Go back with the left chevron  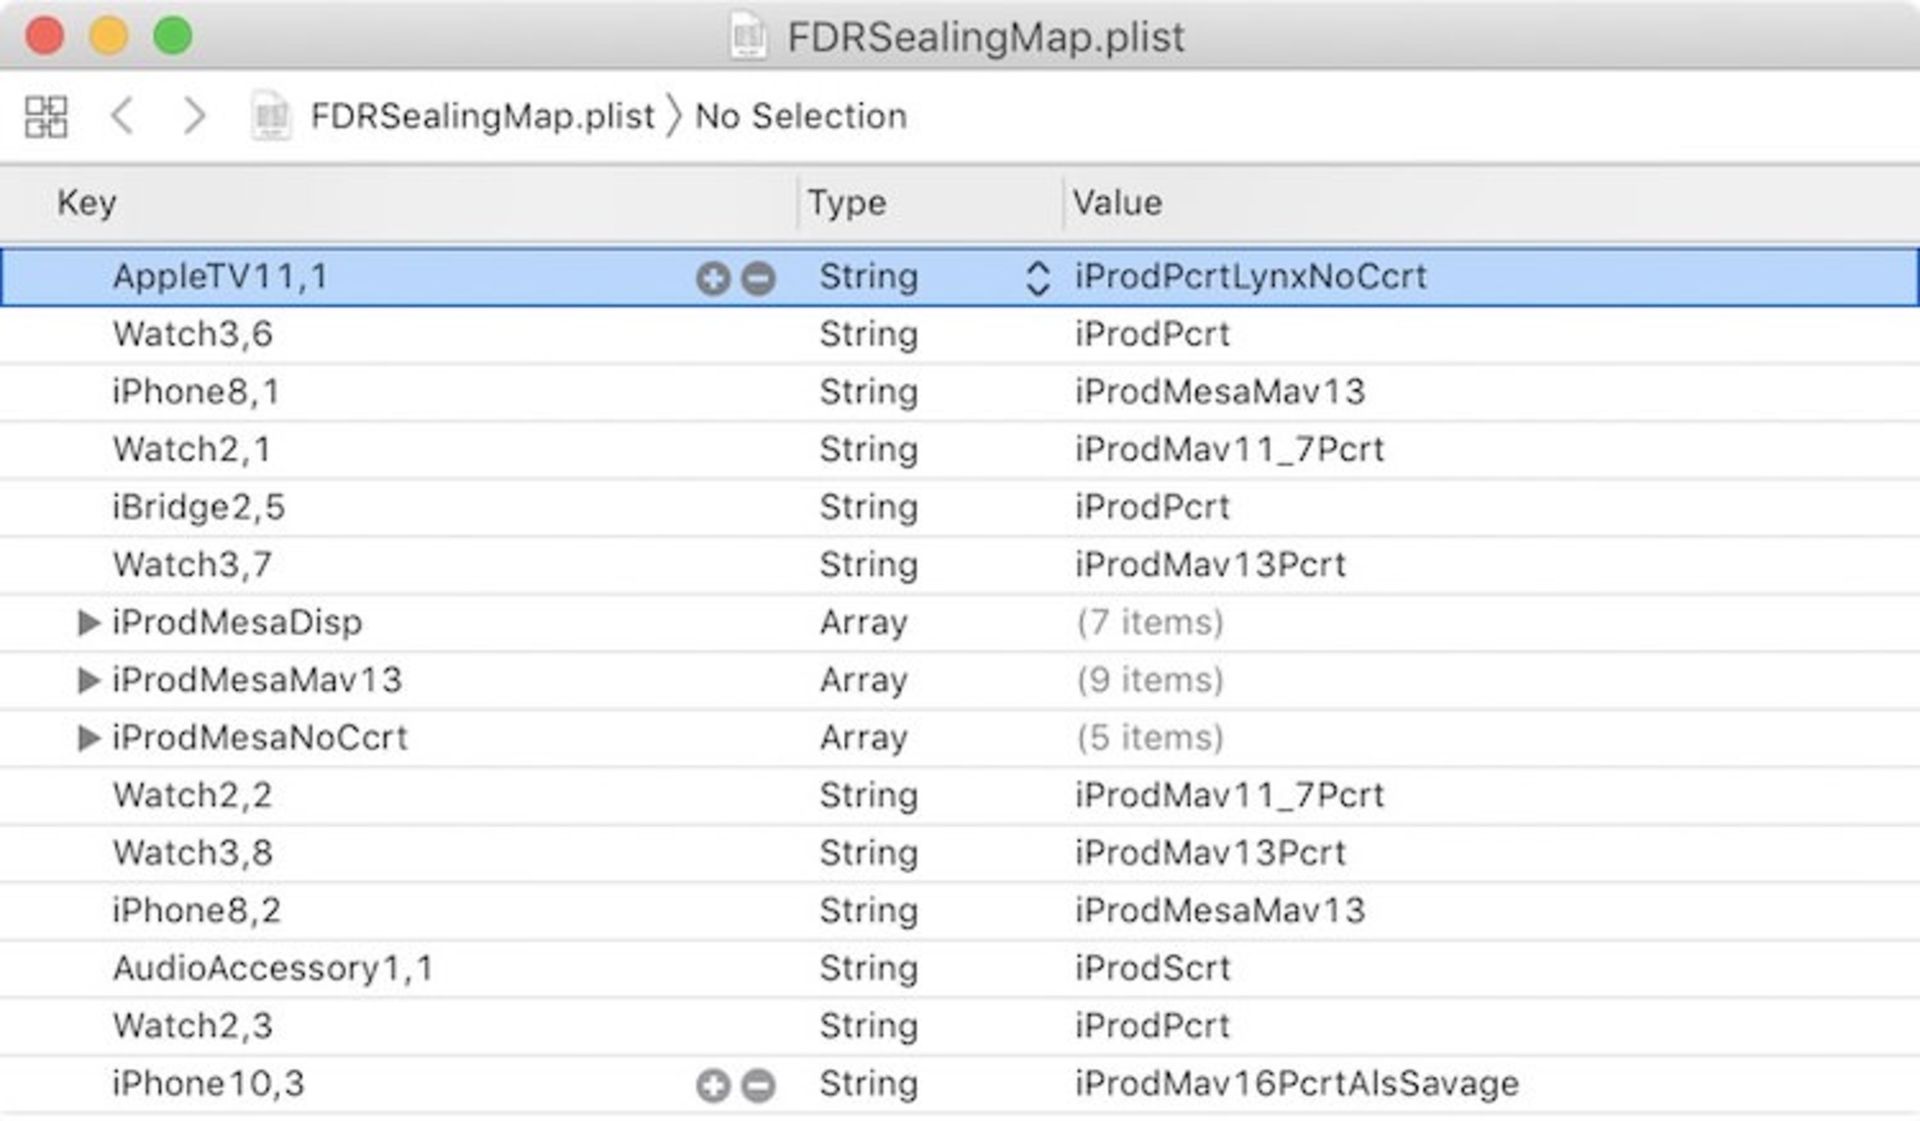(x=122, y=116)
